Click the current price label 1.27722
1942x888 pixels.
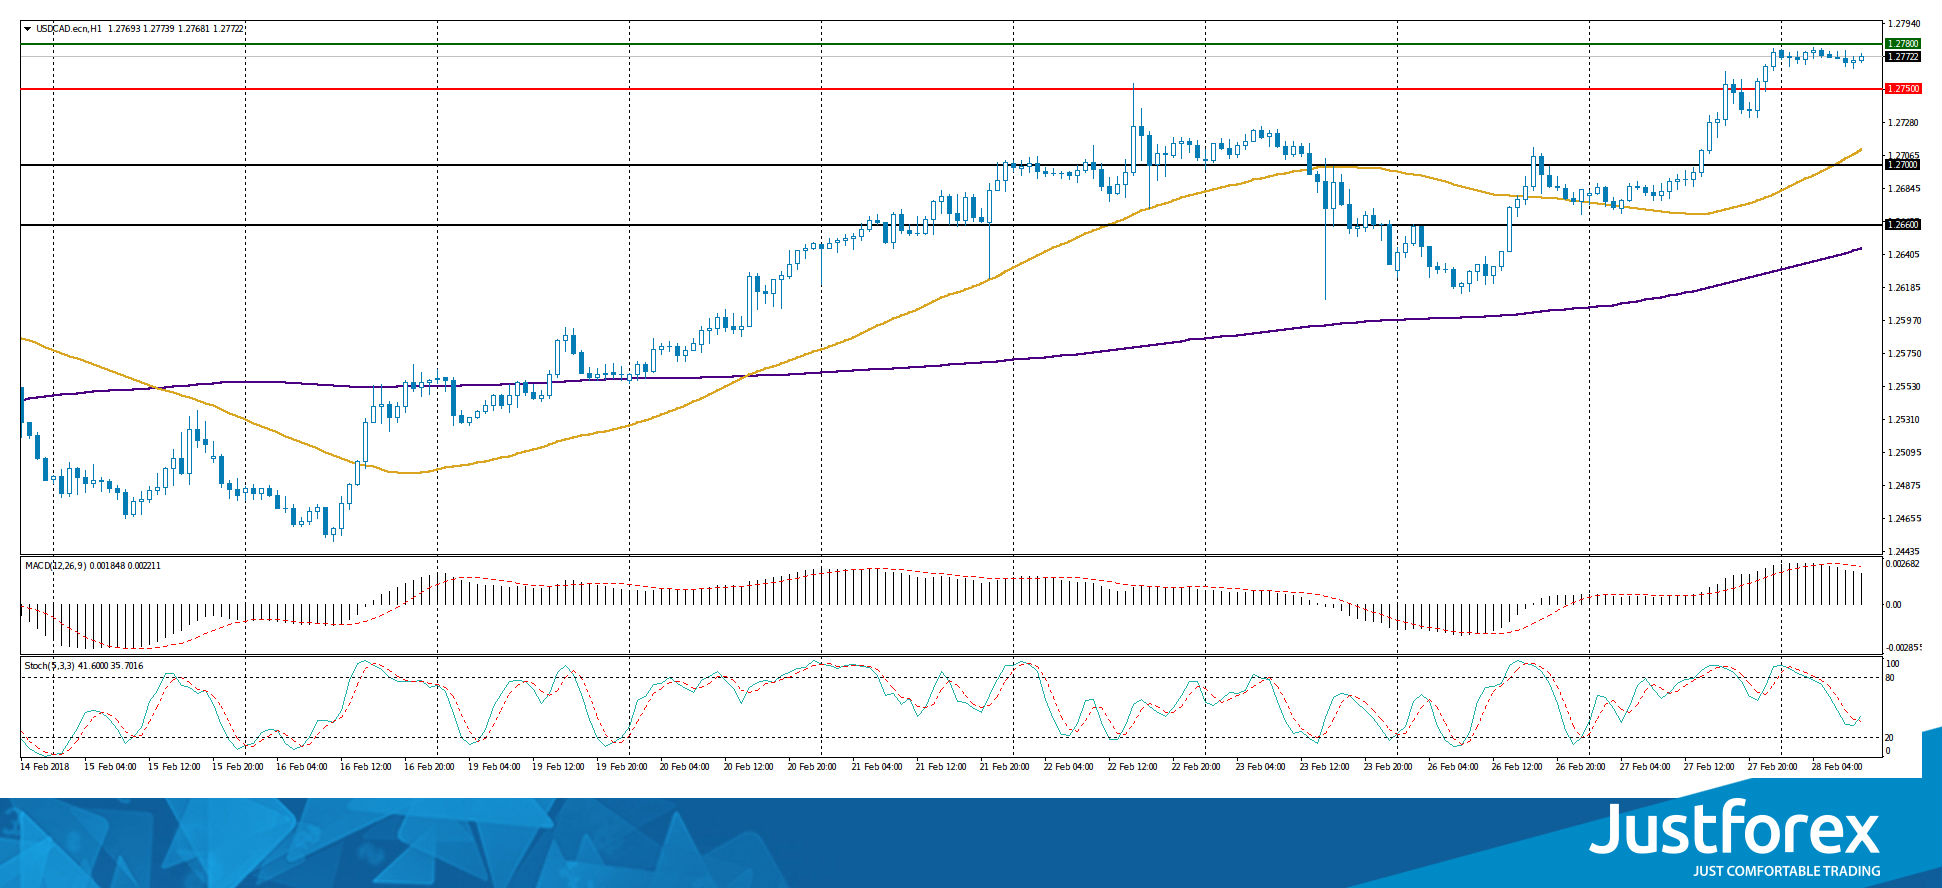[x=1902, y=57]
